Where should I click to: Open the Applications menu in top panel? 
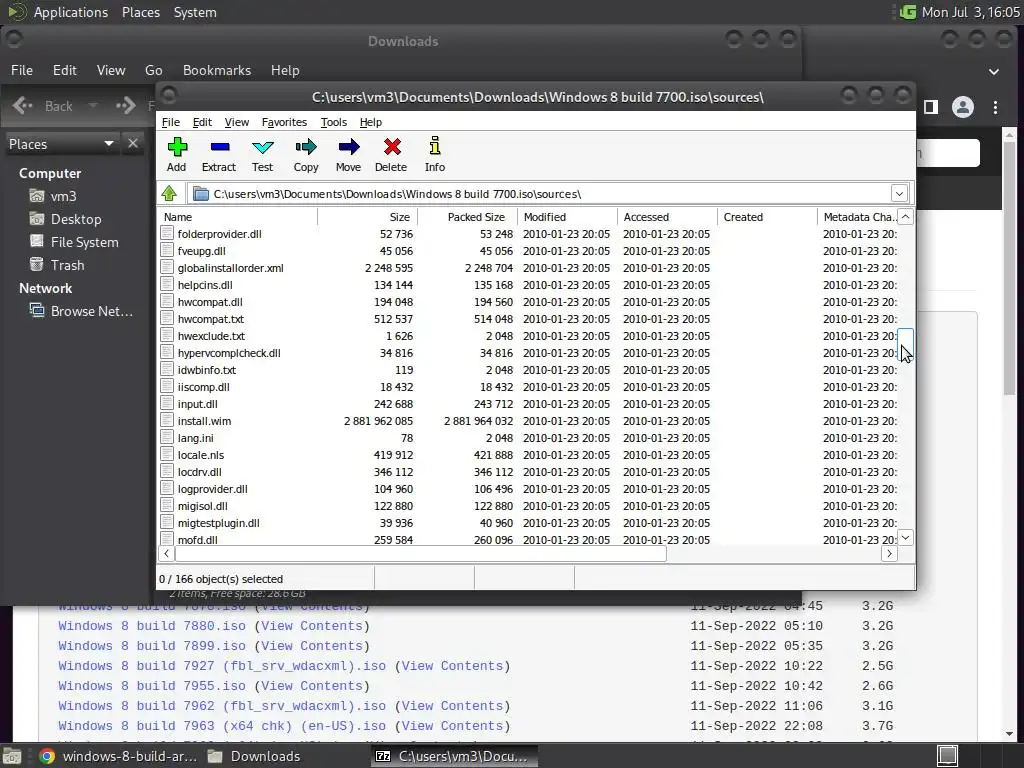coord(71,12)
